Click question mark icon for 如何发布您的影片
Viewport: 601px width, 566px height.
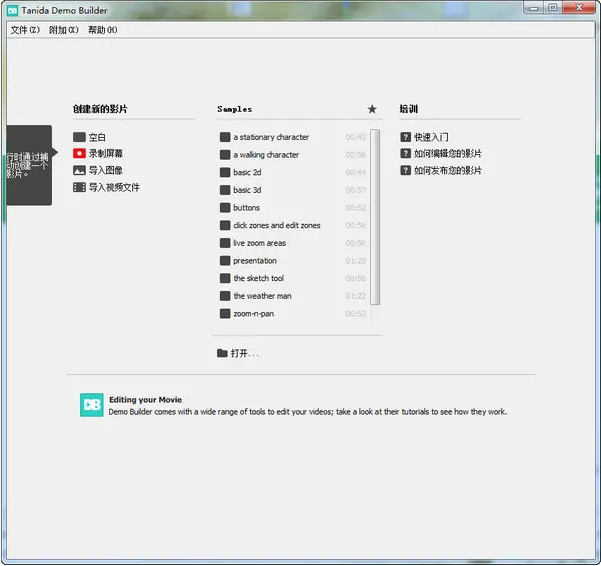[406, 171]
